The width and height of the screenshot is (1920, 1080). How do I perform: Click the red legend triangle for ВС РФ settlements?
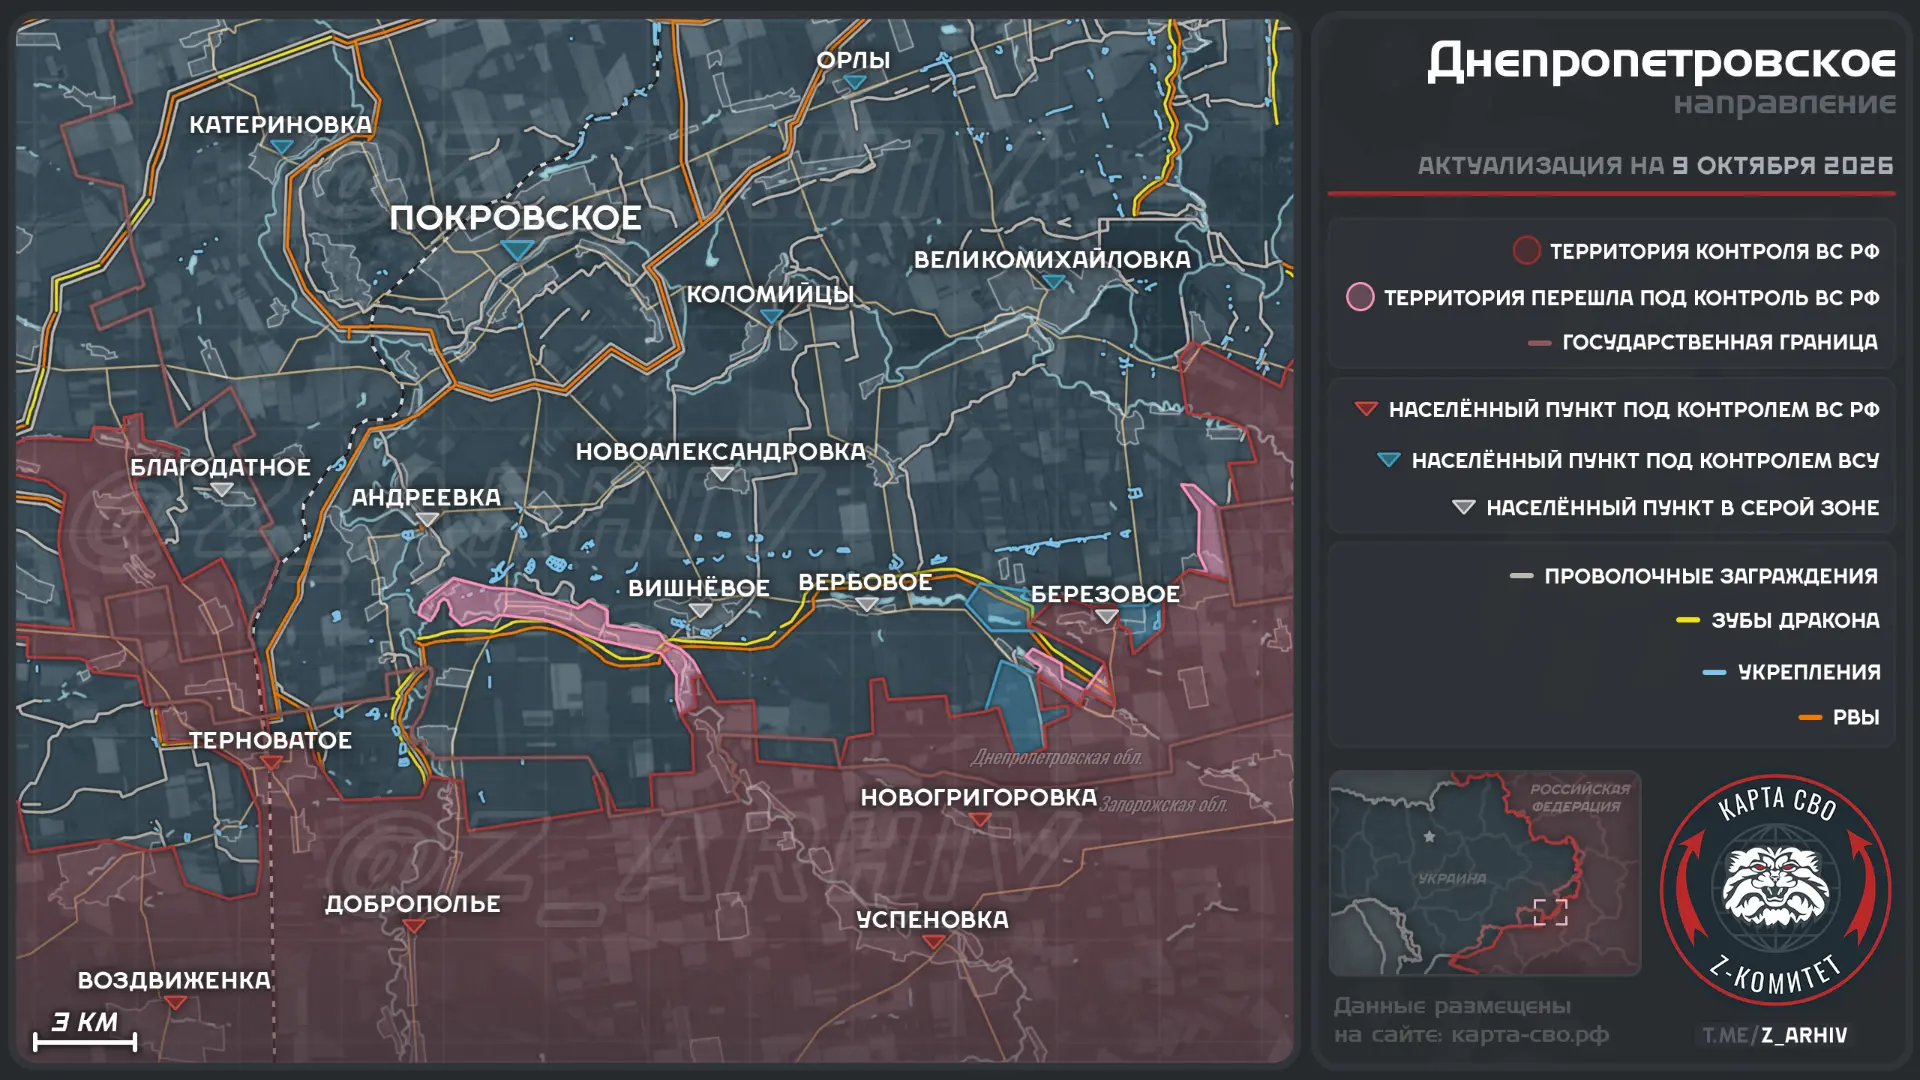pos(1365,408)
